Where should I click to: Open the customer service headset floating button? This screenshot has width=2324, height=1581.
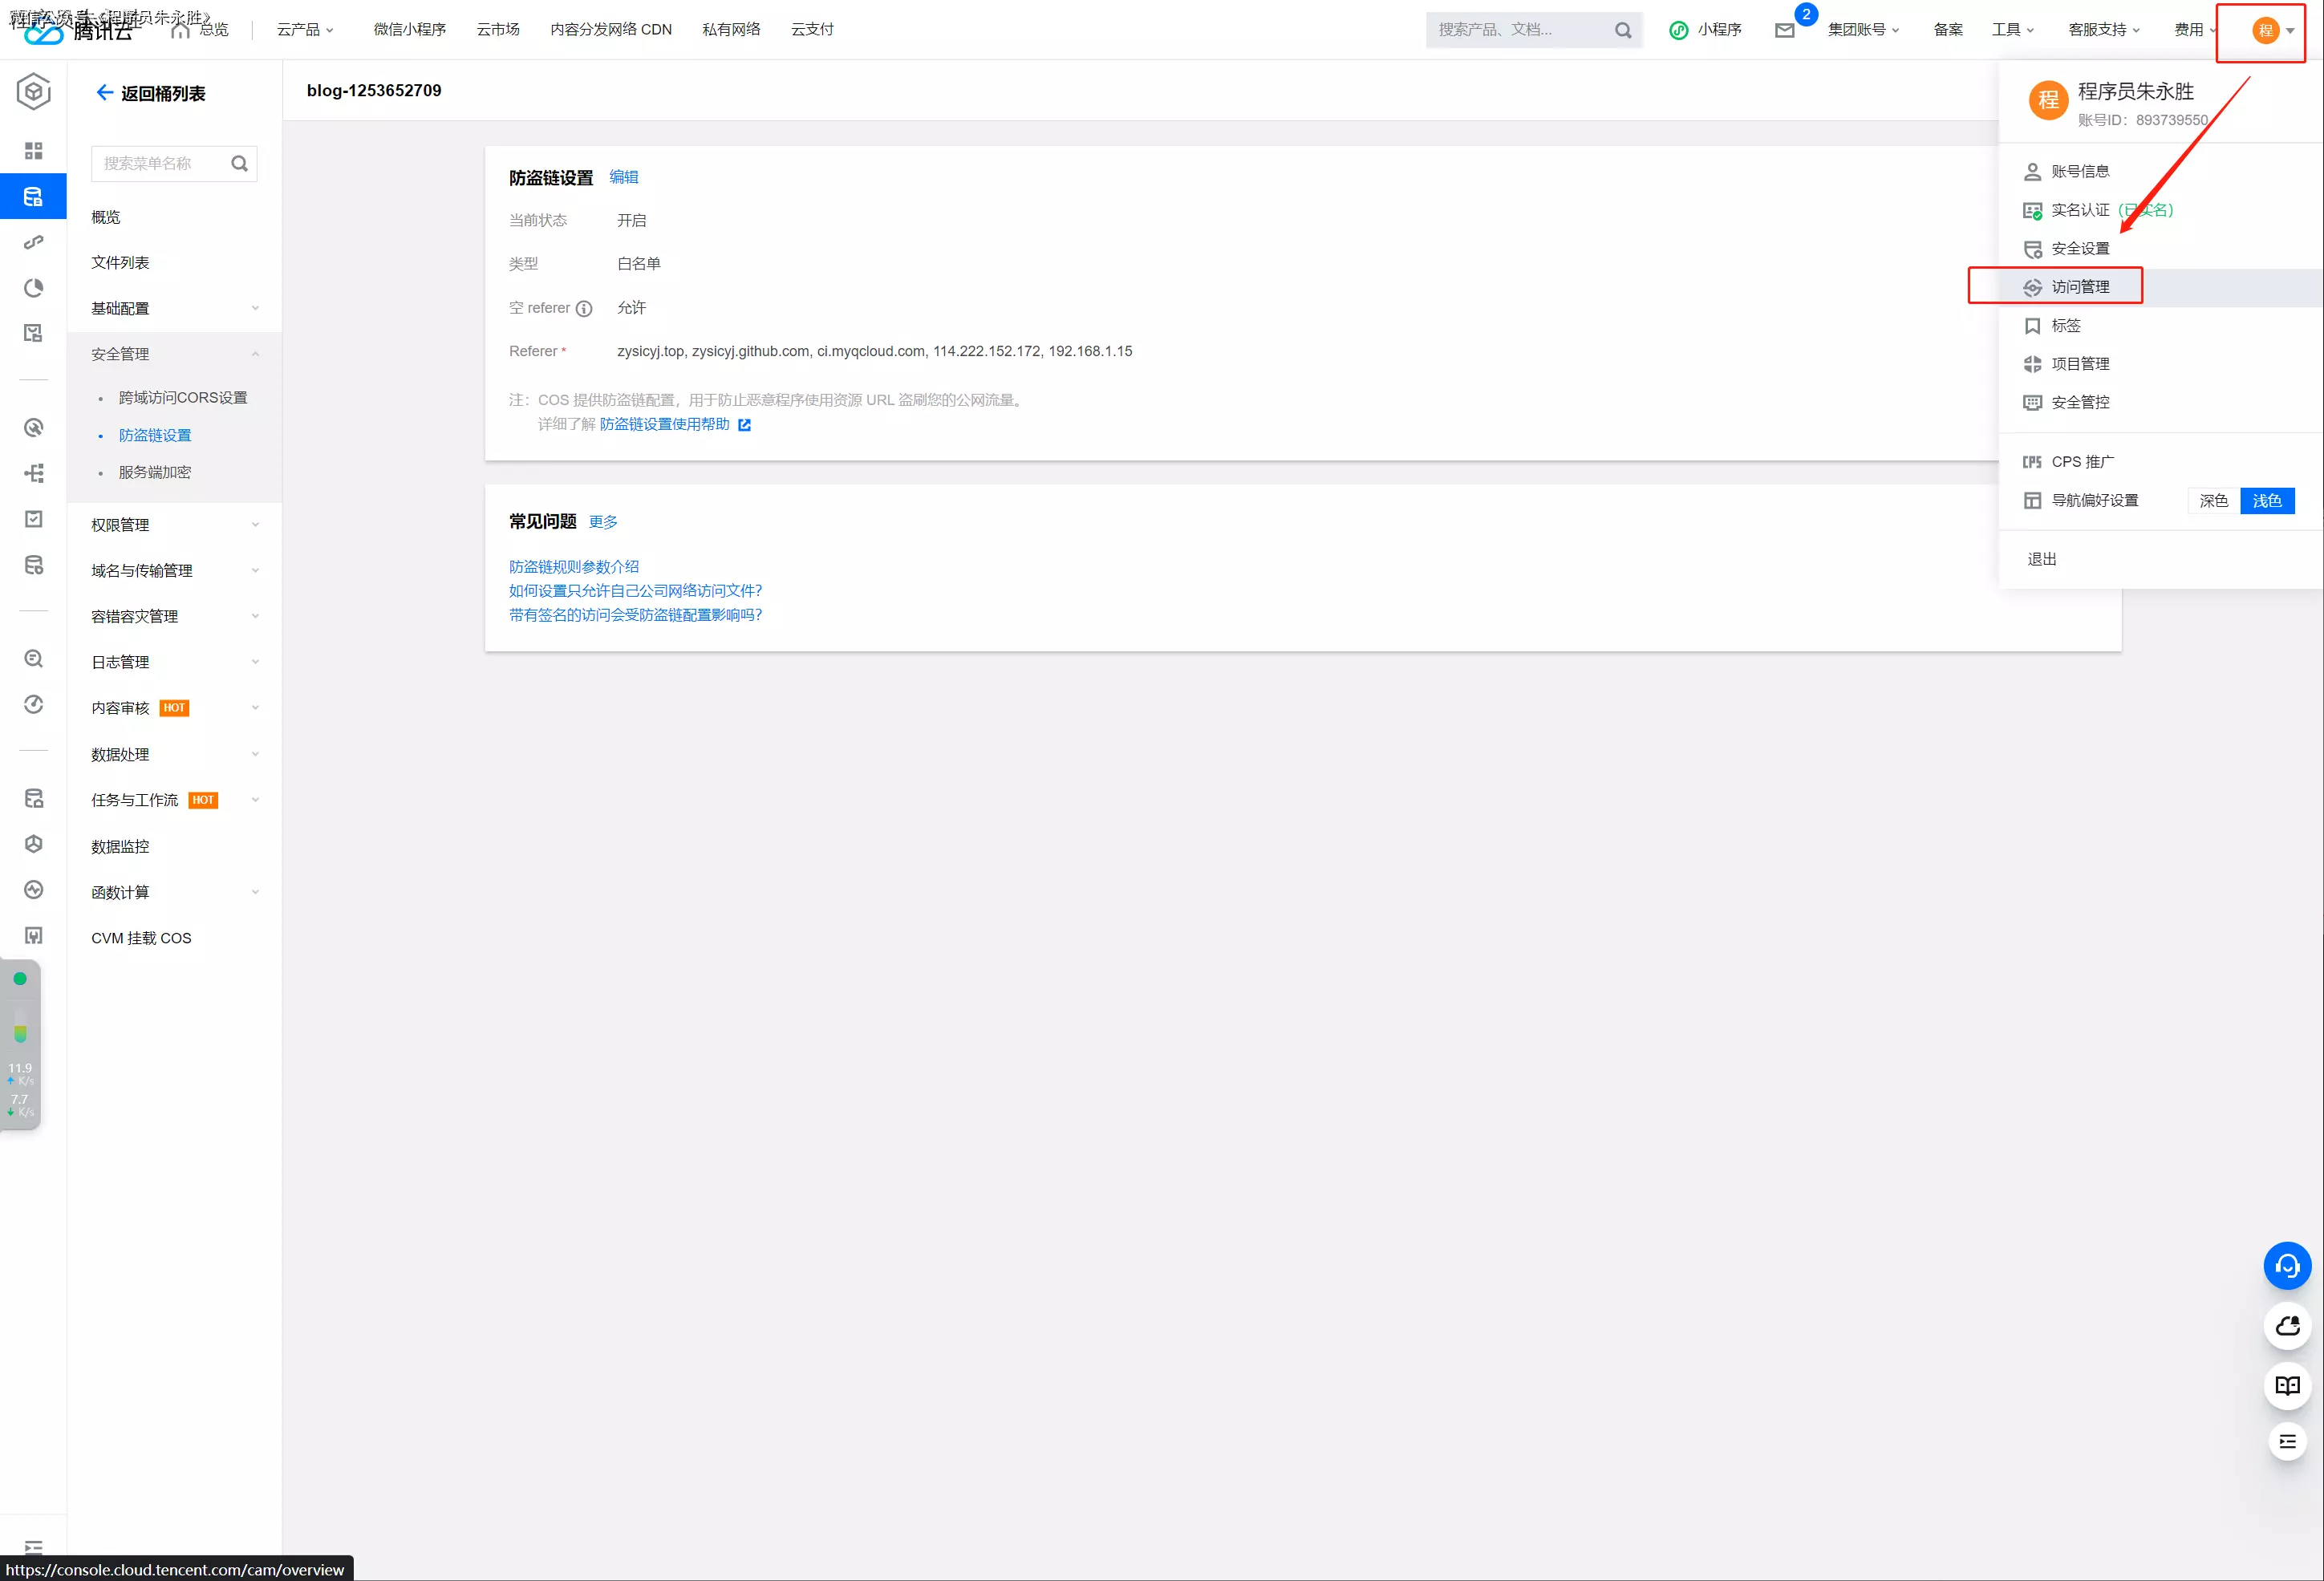pyautogui.click(x=2286, y=1266)
